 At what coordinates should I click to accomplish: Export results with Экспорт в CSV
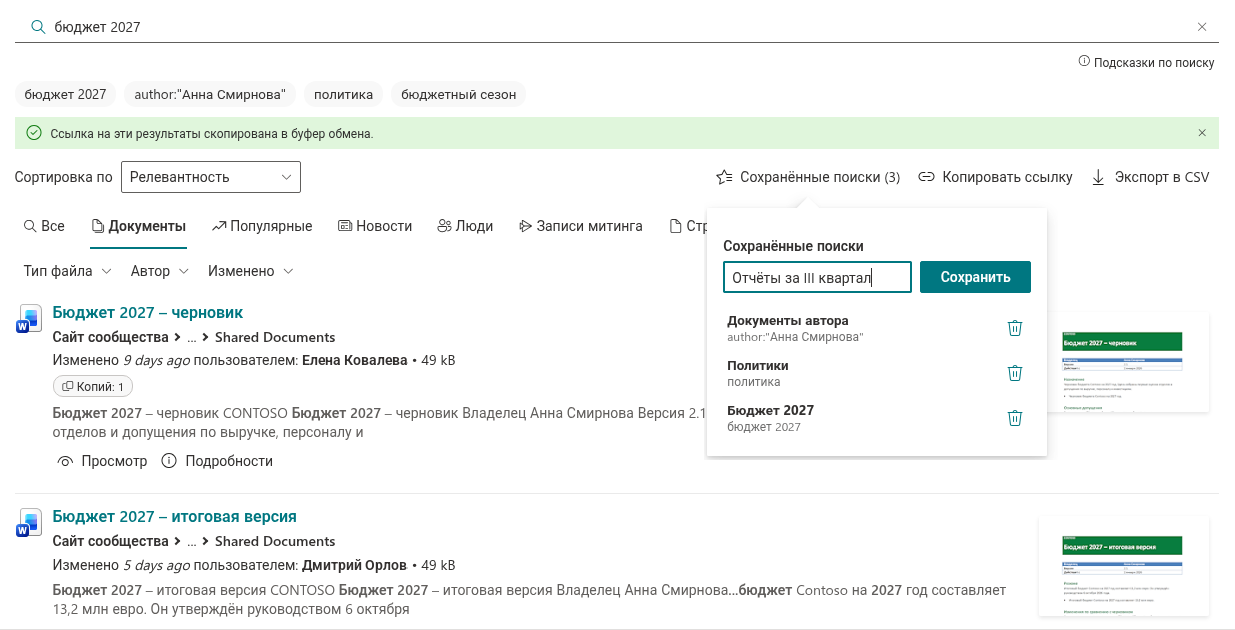click(1150, 177)
